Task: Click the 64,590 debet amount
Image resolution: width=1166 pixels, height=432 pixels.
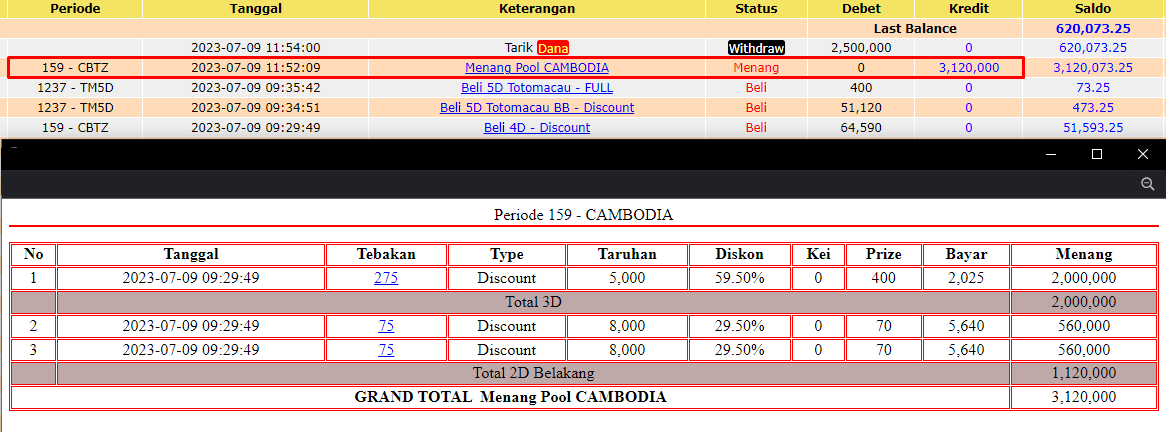Action: (861, 128)
